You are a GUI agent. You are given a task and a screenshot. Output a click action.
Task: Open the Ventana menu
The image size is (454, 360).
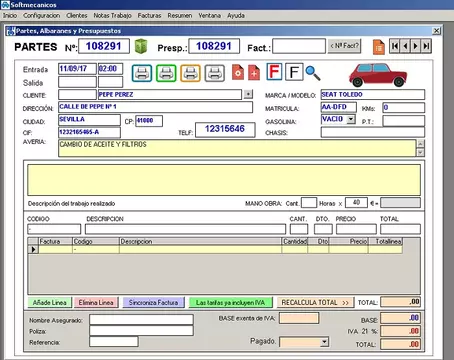click(210, 15)
